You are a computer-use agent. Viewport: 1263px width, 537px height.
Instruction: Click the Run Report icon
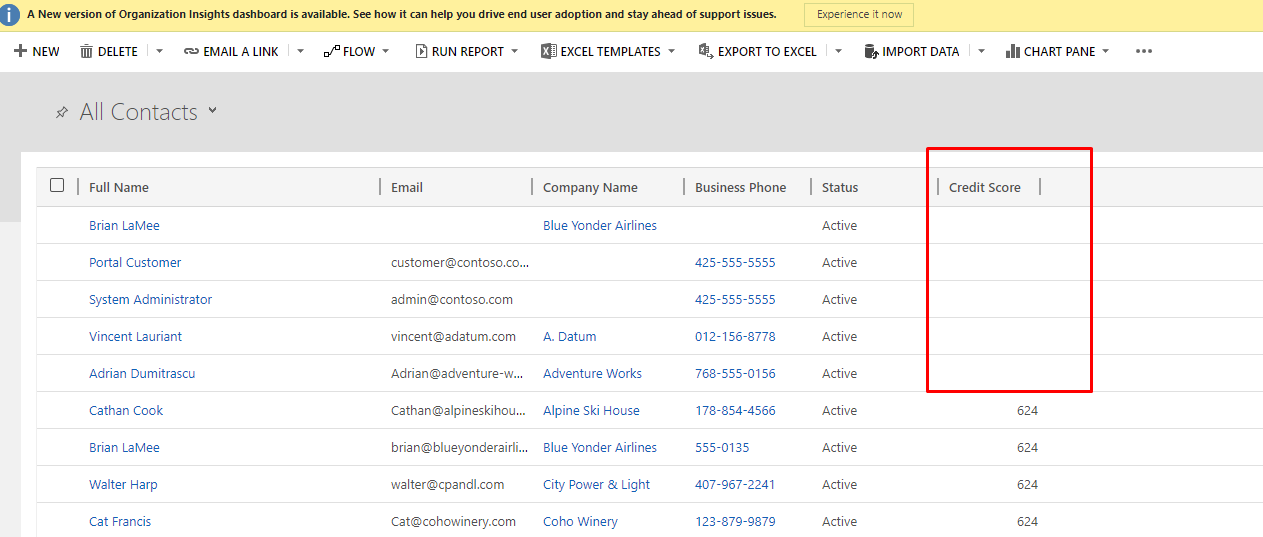point(421,51)
